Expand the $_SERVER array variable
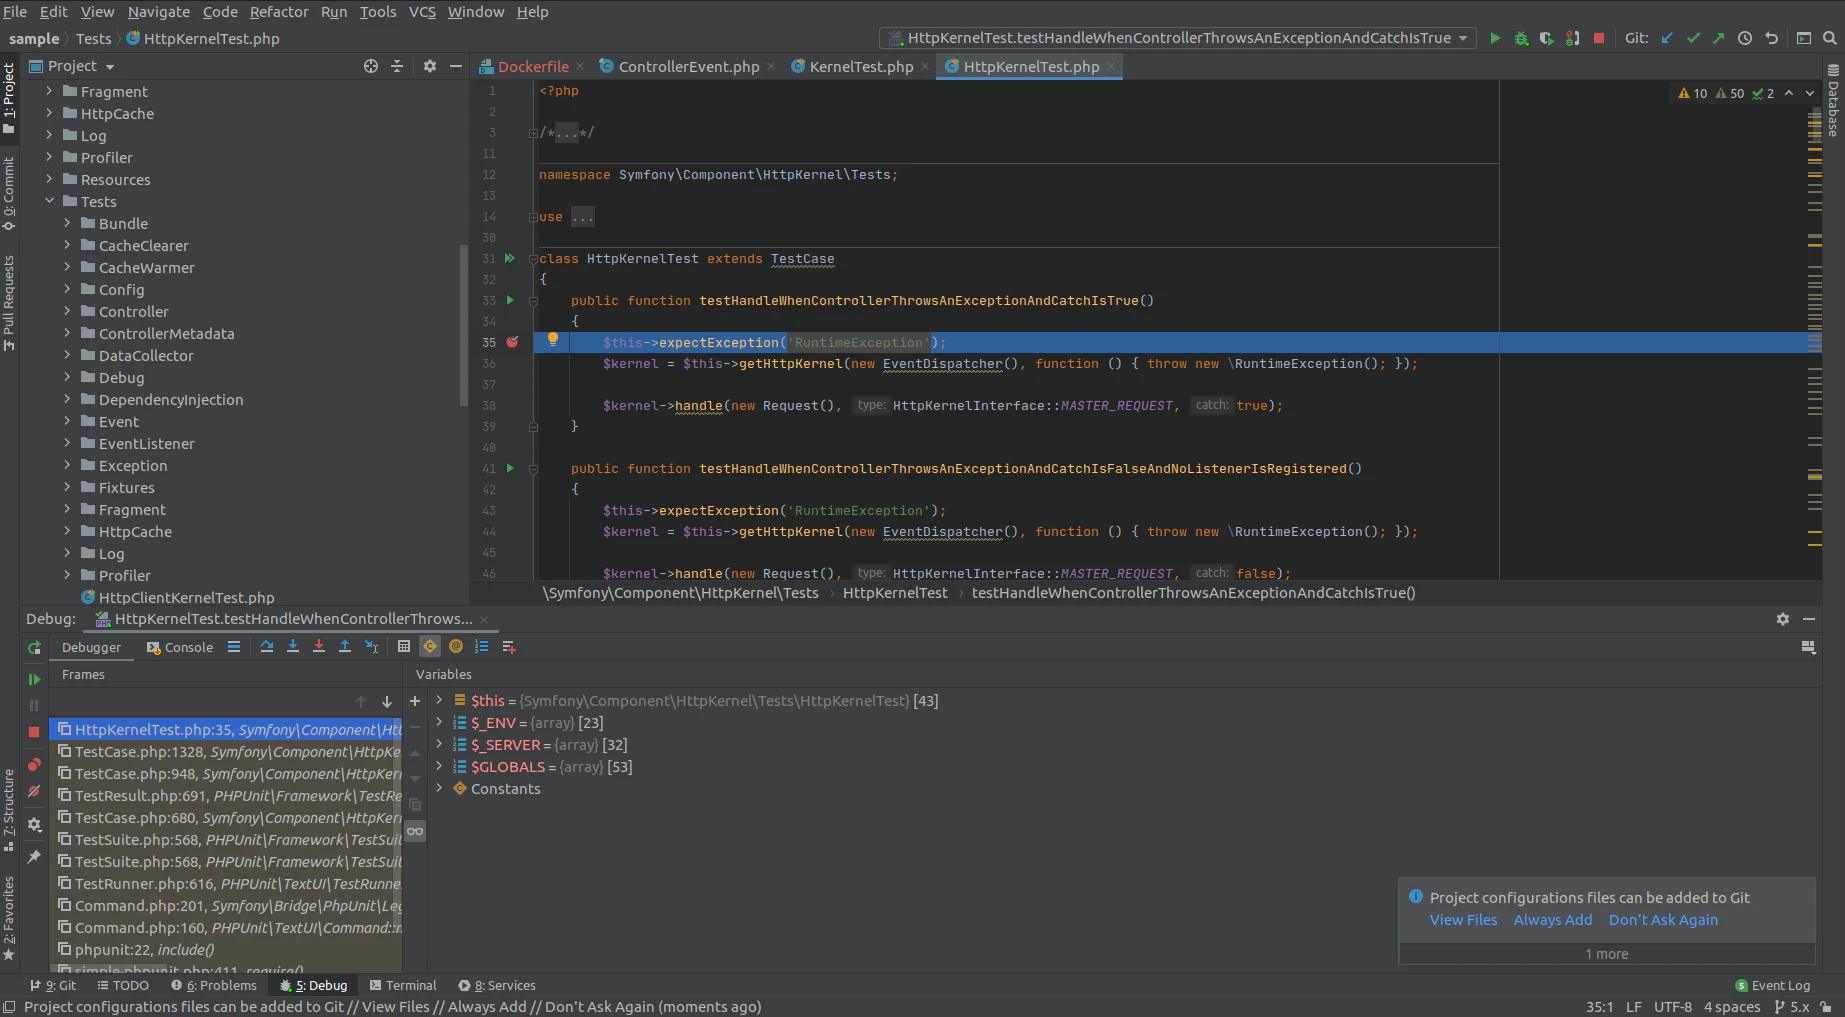Viewport: 1845px width, 1017px height. tap(439, 745)
